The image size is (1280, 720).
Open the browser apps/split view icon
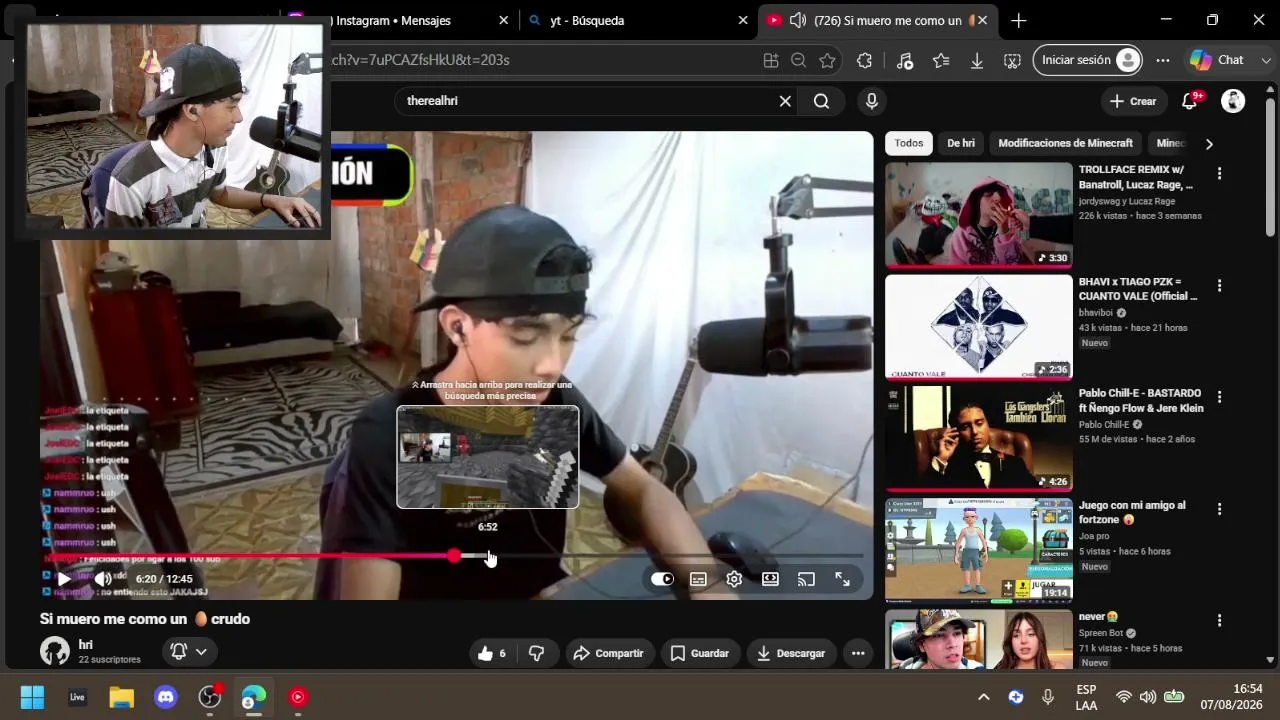771,60
